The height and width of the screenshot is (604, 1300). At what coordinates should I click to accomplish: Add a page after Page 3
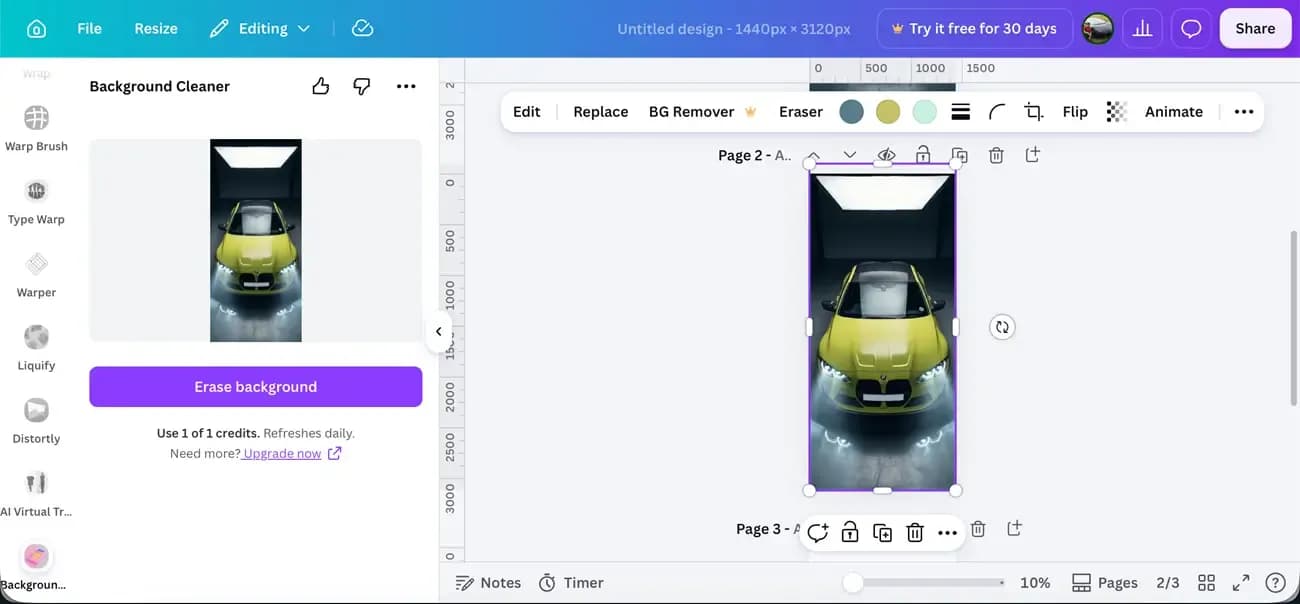click(1014, 528)
